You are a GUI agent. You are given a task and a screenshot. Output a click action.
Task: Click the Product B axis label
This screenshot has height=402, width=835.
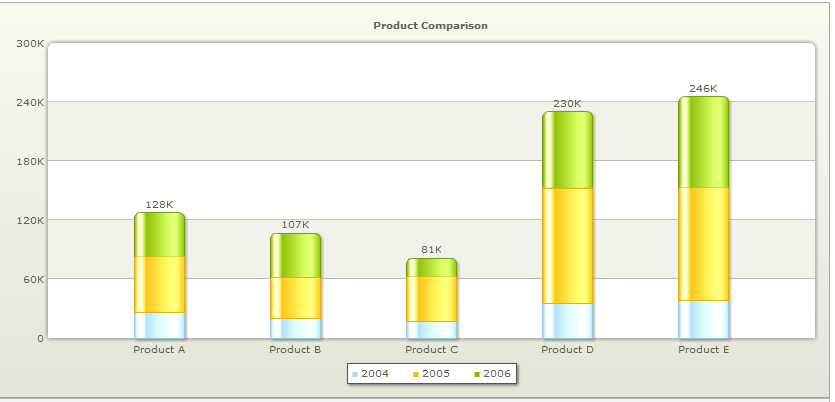coord(295,350)
